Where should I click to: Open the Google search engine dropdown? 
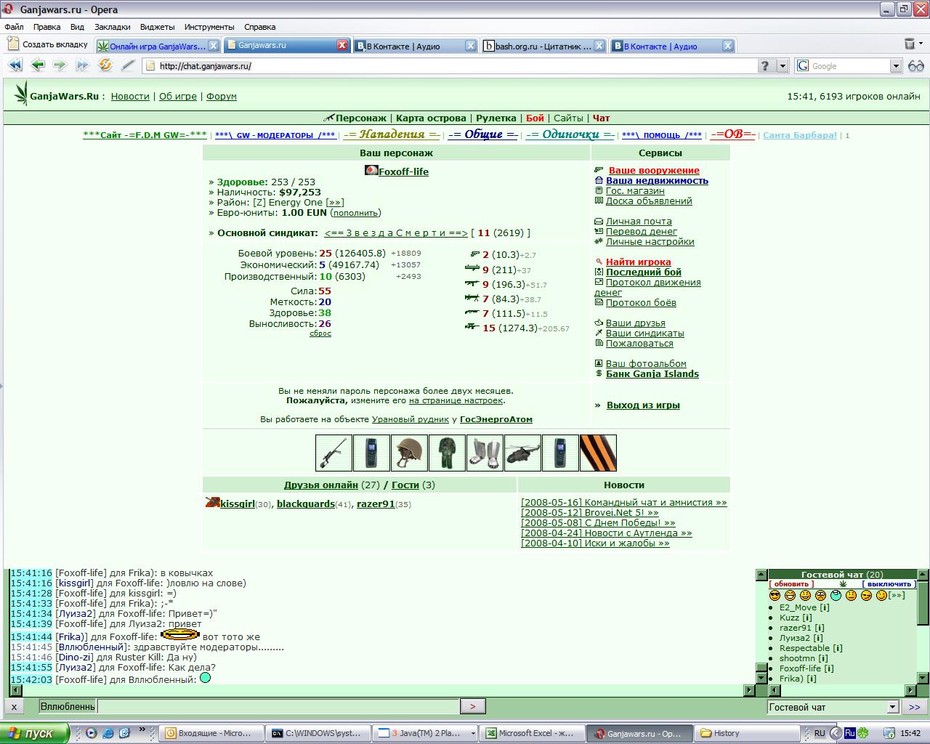896,66
